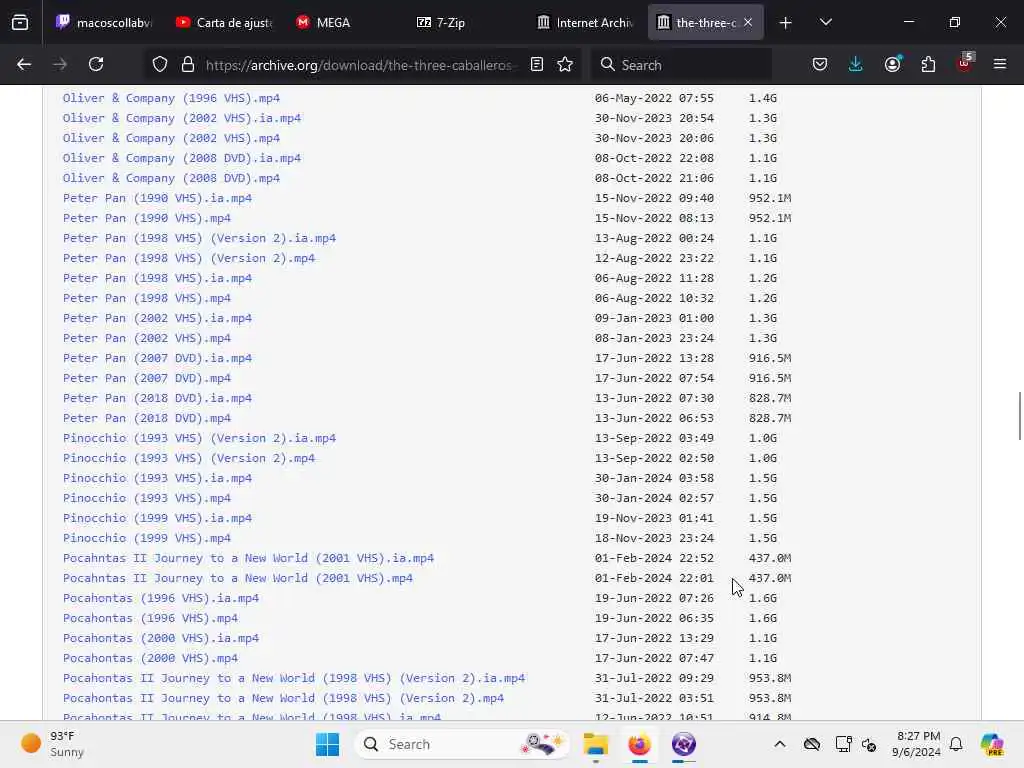This screenshot has width=1024, height=768.
Task: Open Oliver & Company (2008 DVD).mp4
Action: pos(171,178)
